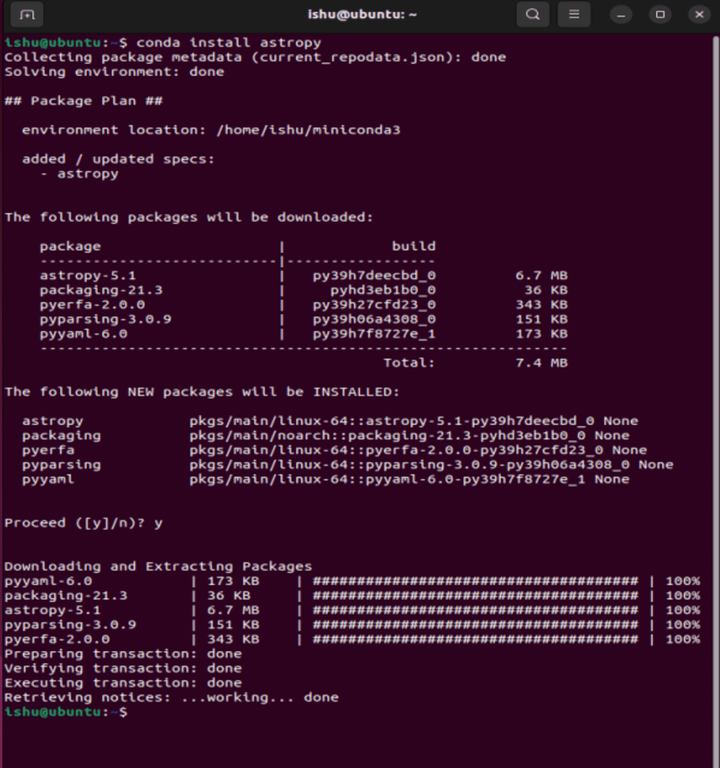Close the terminal window

coord(699,15)
